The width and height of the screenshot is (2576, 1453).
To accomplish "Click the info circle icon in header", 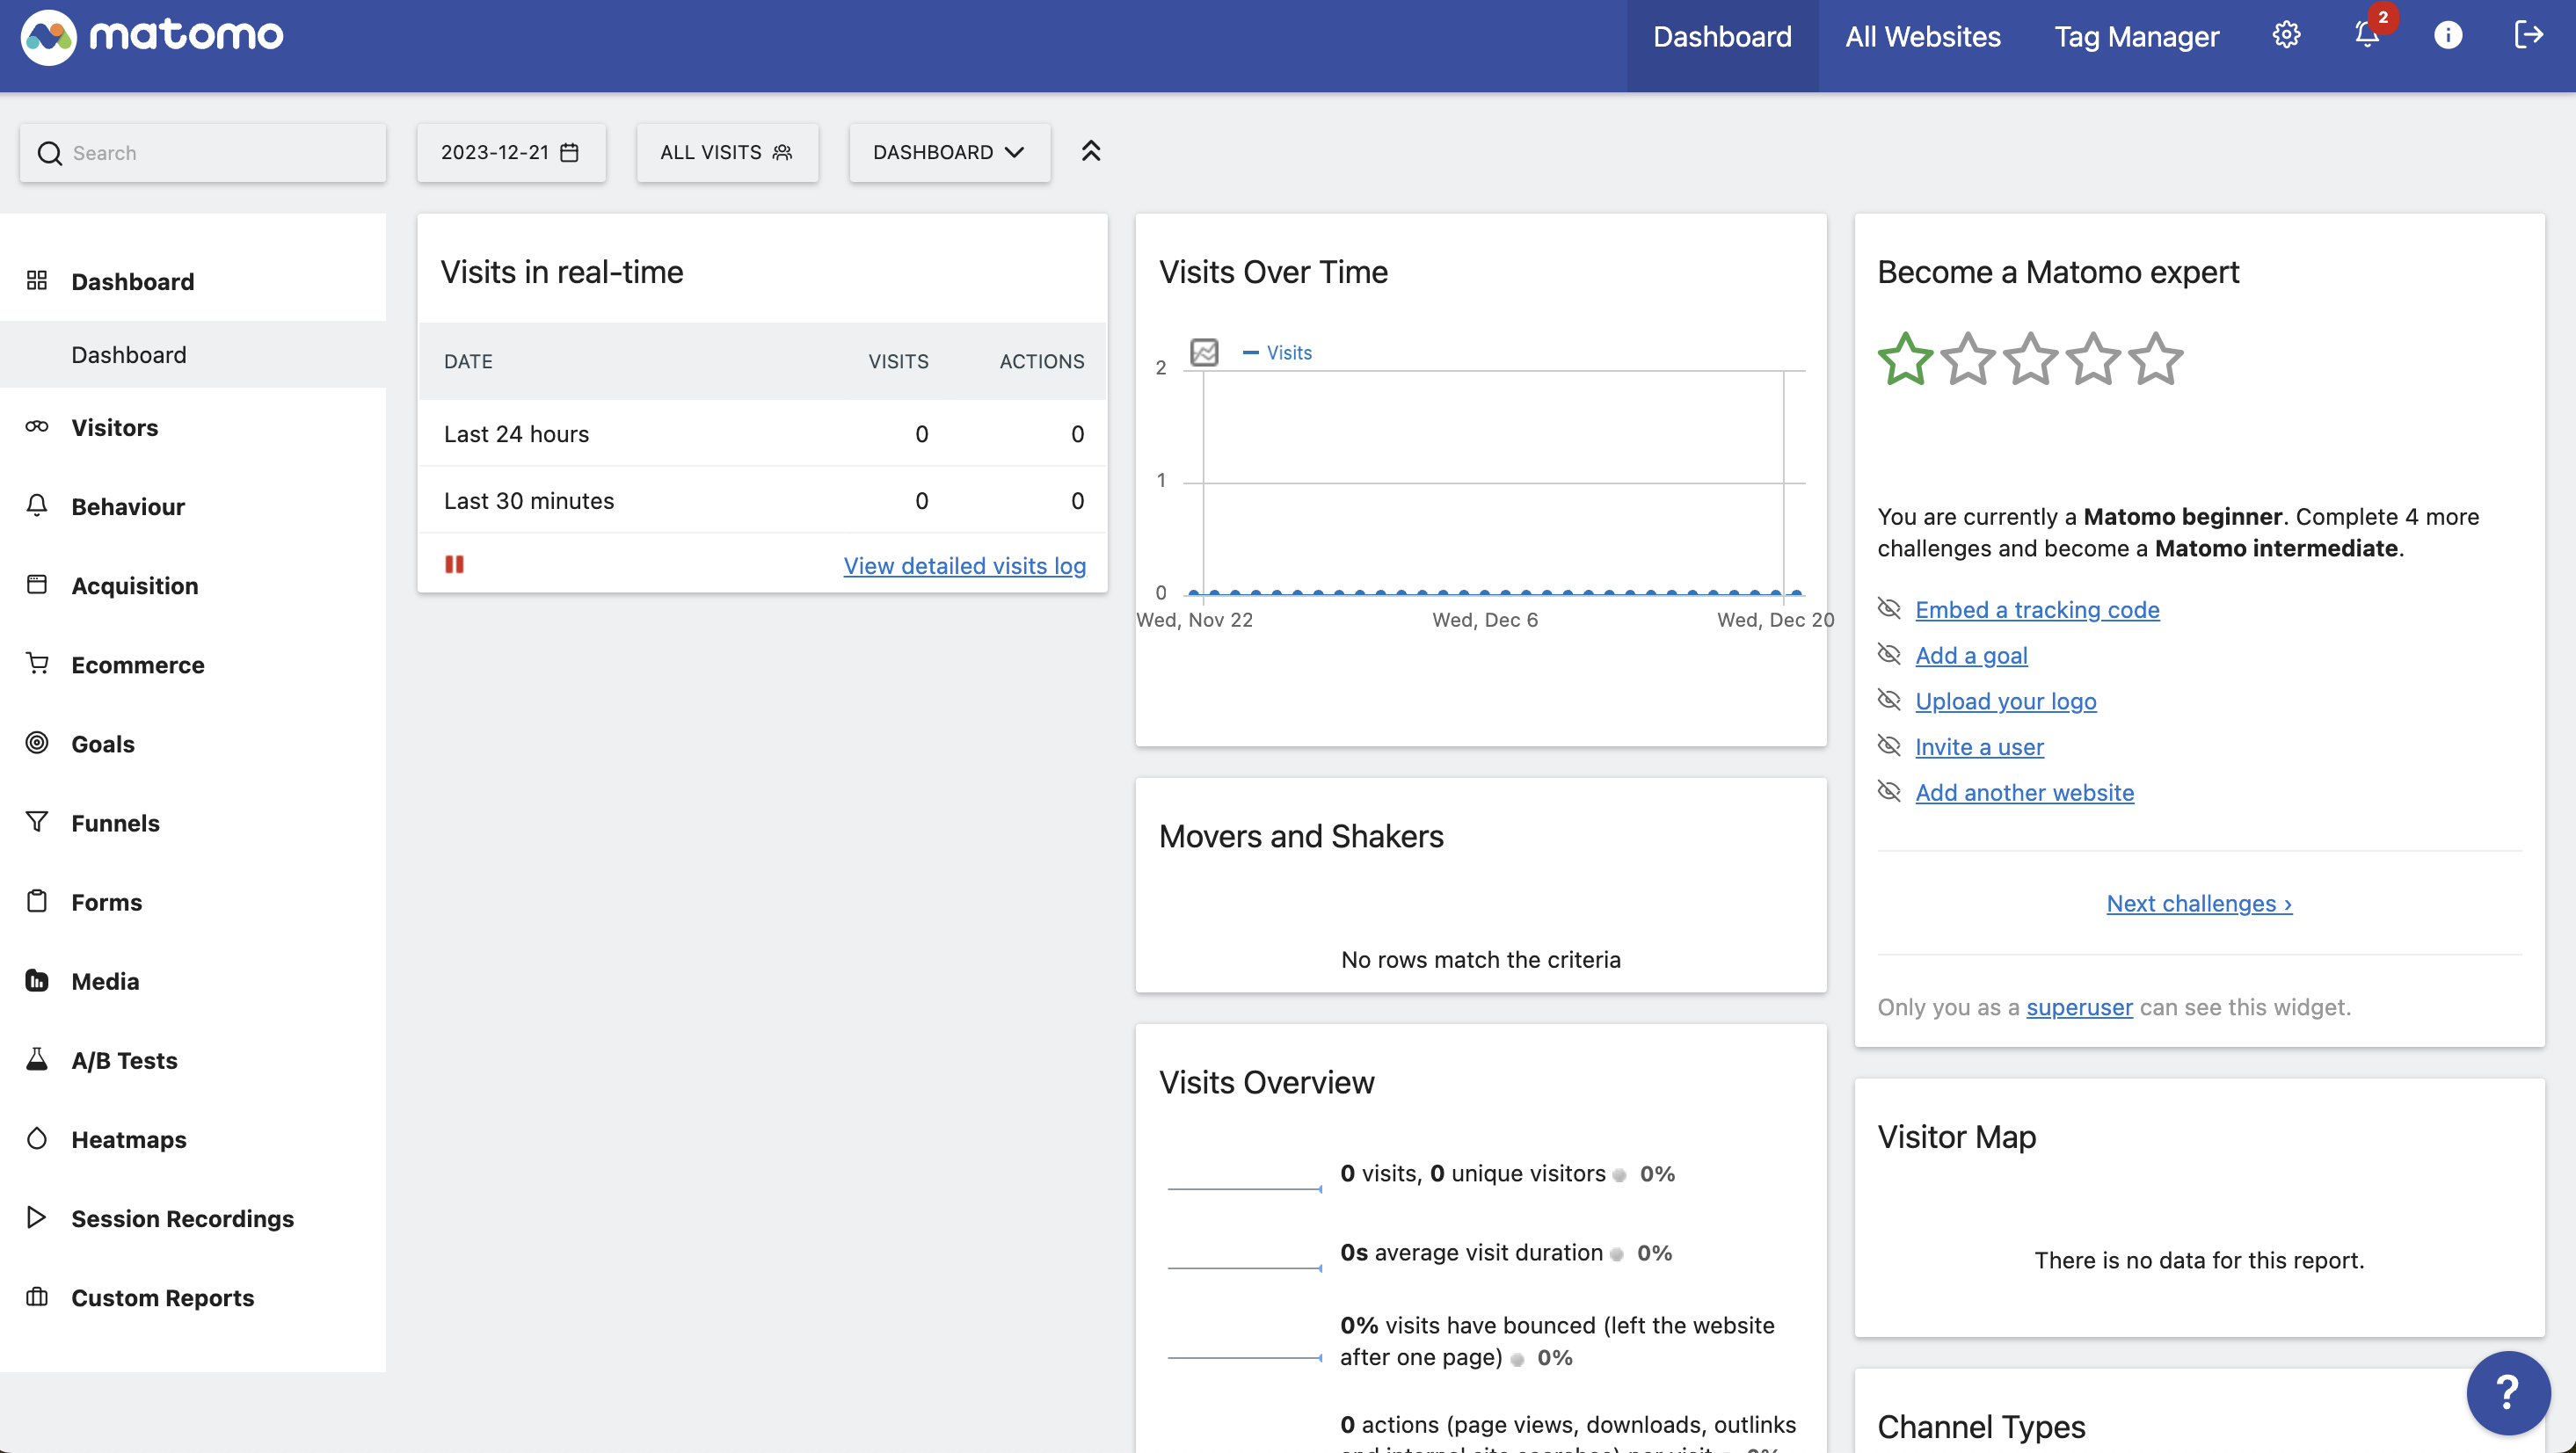I will [x=2447, y=36].
